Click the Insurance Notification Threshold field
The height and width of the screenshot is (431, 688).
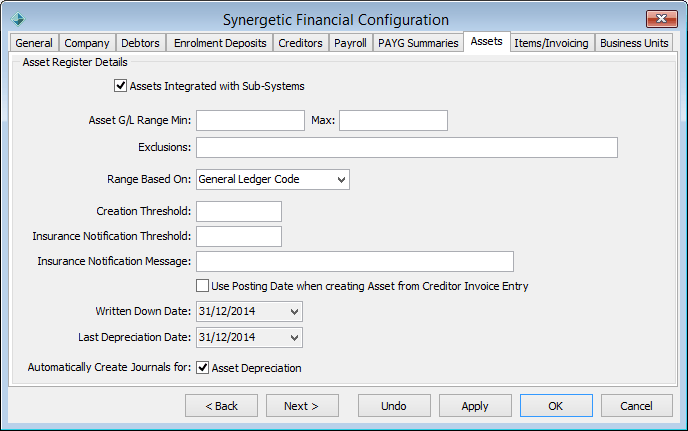click(x=239, y=237)
